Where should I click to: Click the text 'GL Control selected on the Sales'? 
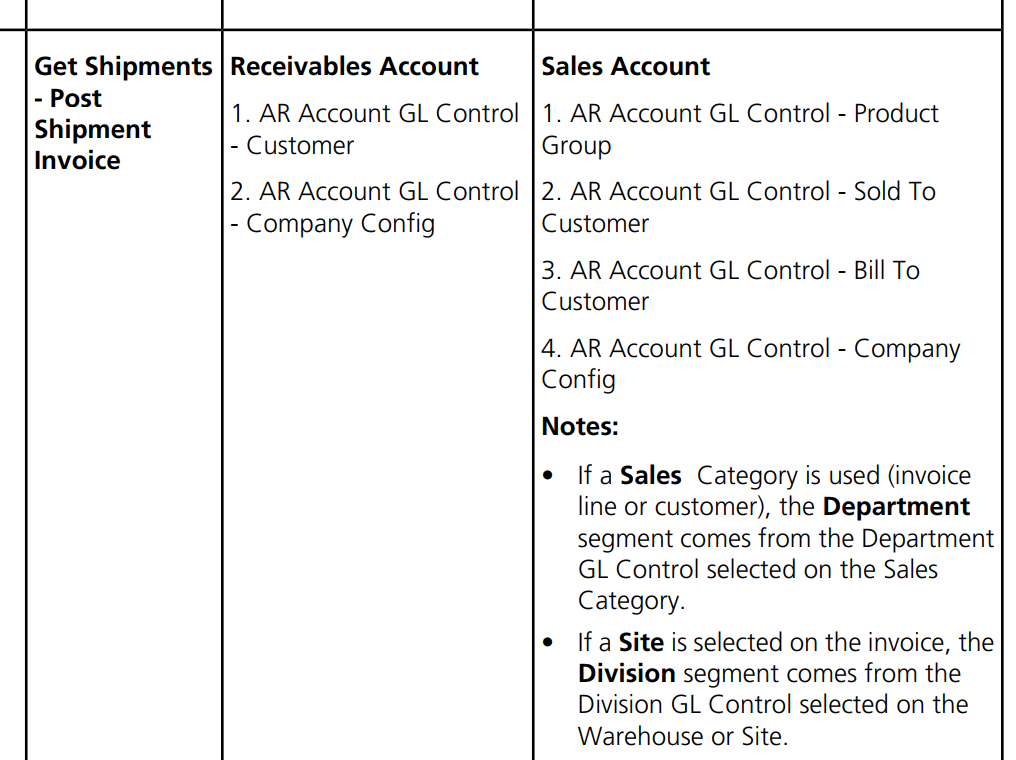[758, 570]
